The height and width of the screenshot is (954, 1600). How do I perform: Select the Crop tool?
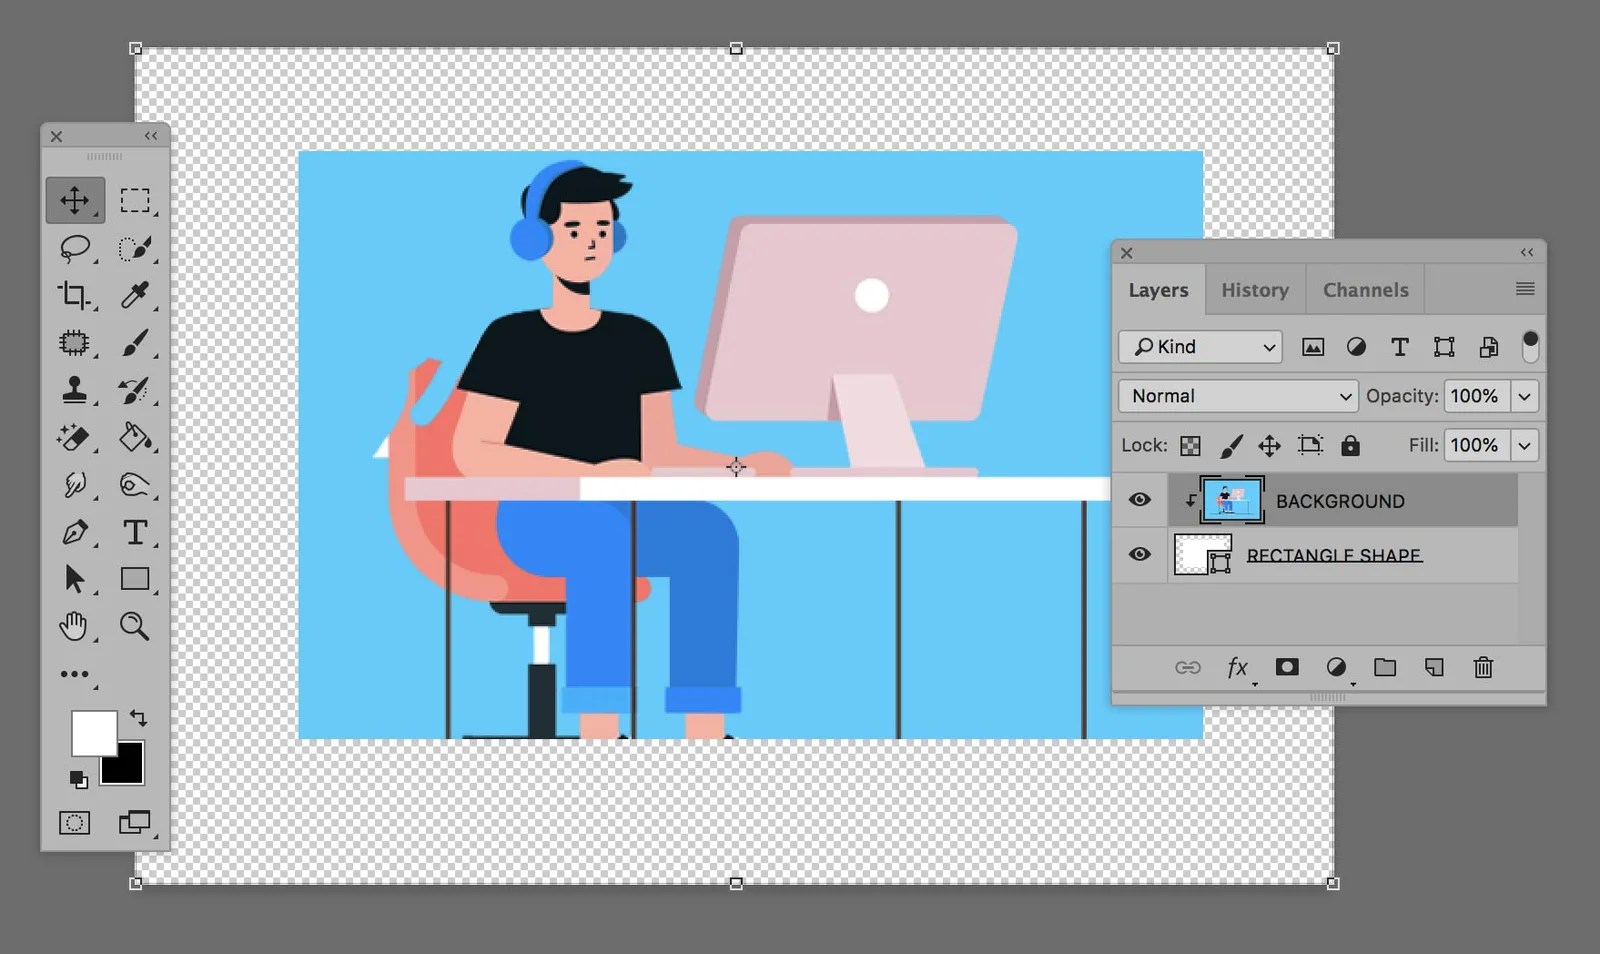click(75, 296)
